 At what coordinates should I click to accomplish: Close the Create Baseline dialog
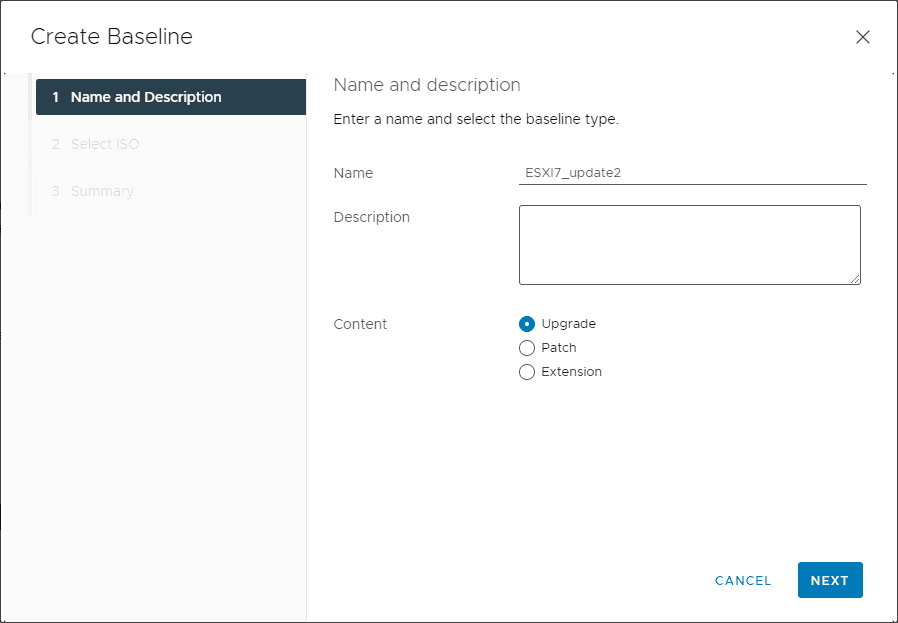click(x=862, y=37)
